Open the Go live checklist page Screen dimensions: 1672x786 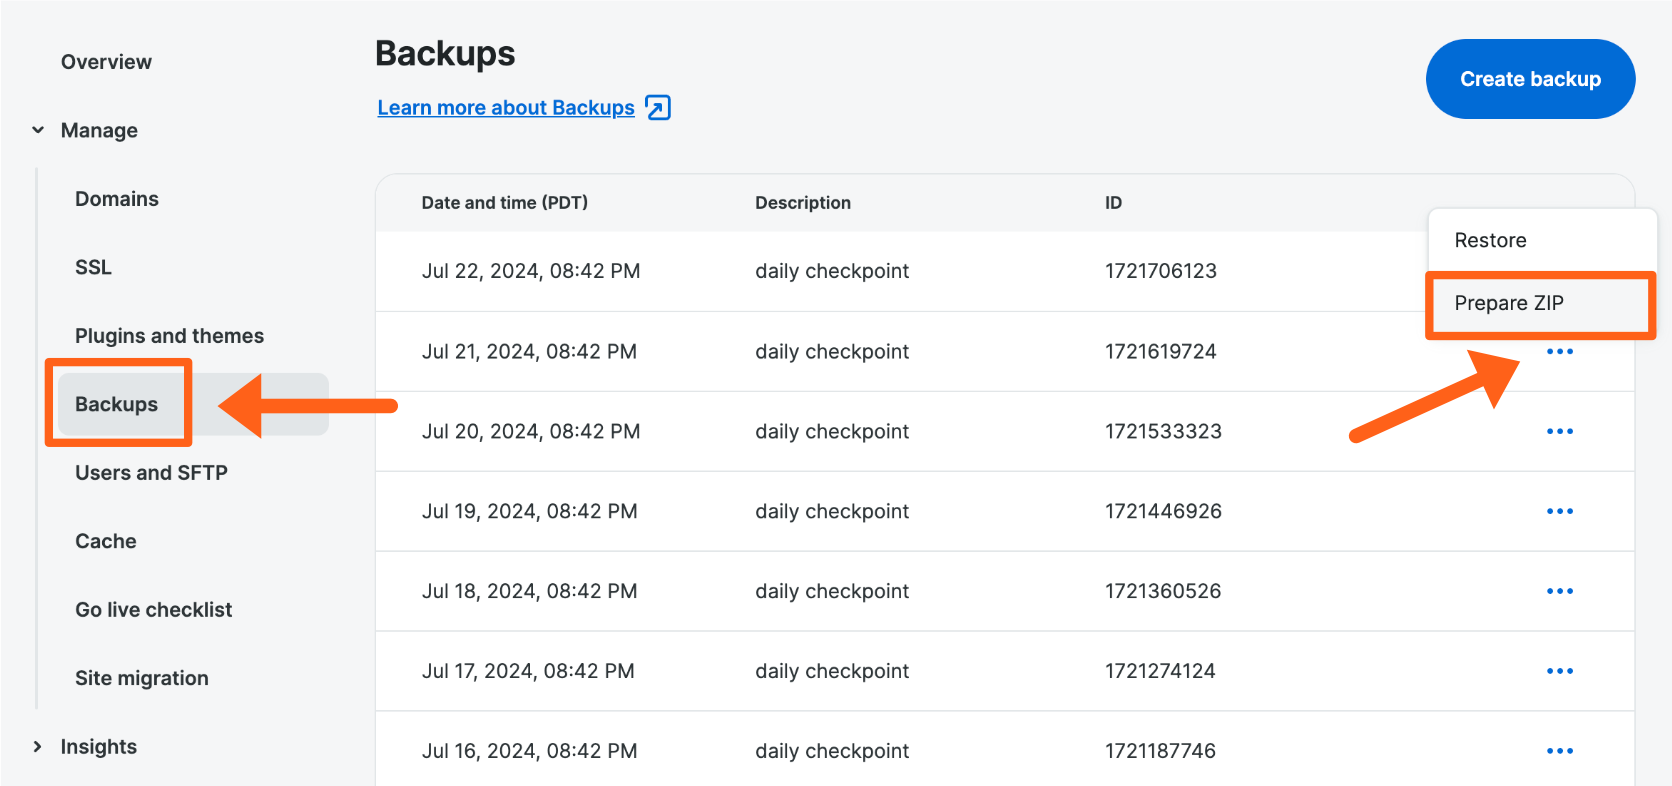(x=153, y=610)
